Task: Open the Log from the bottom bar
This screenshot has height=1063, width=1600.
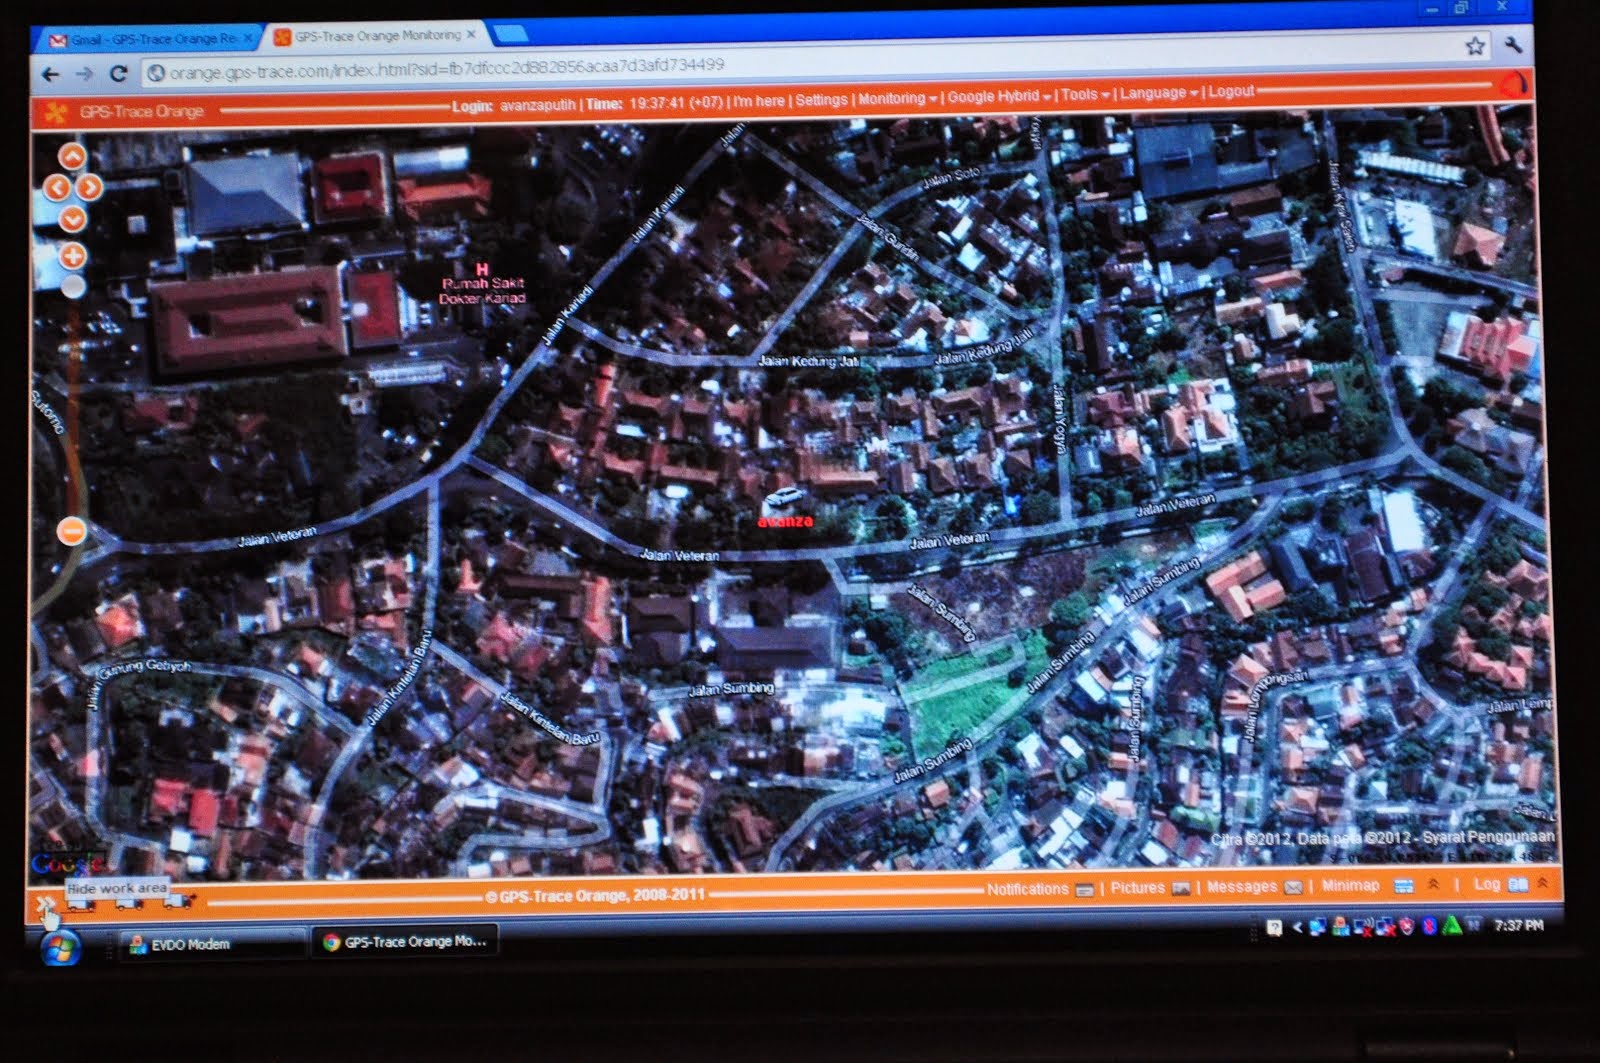Action: coord(1487,884)
